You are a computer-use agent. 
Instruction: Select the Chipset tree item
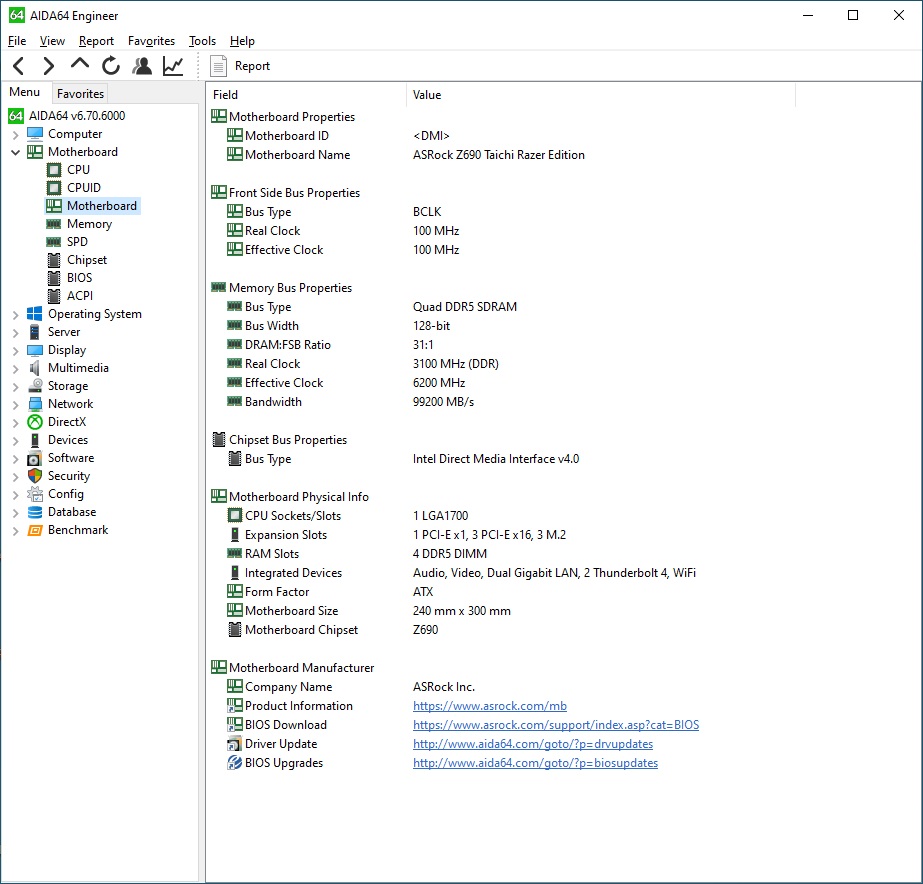coord(87,260)
